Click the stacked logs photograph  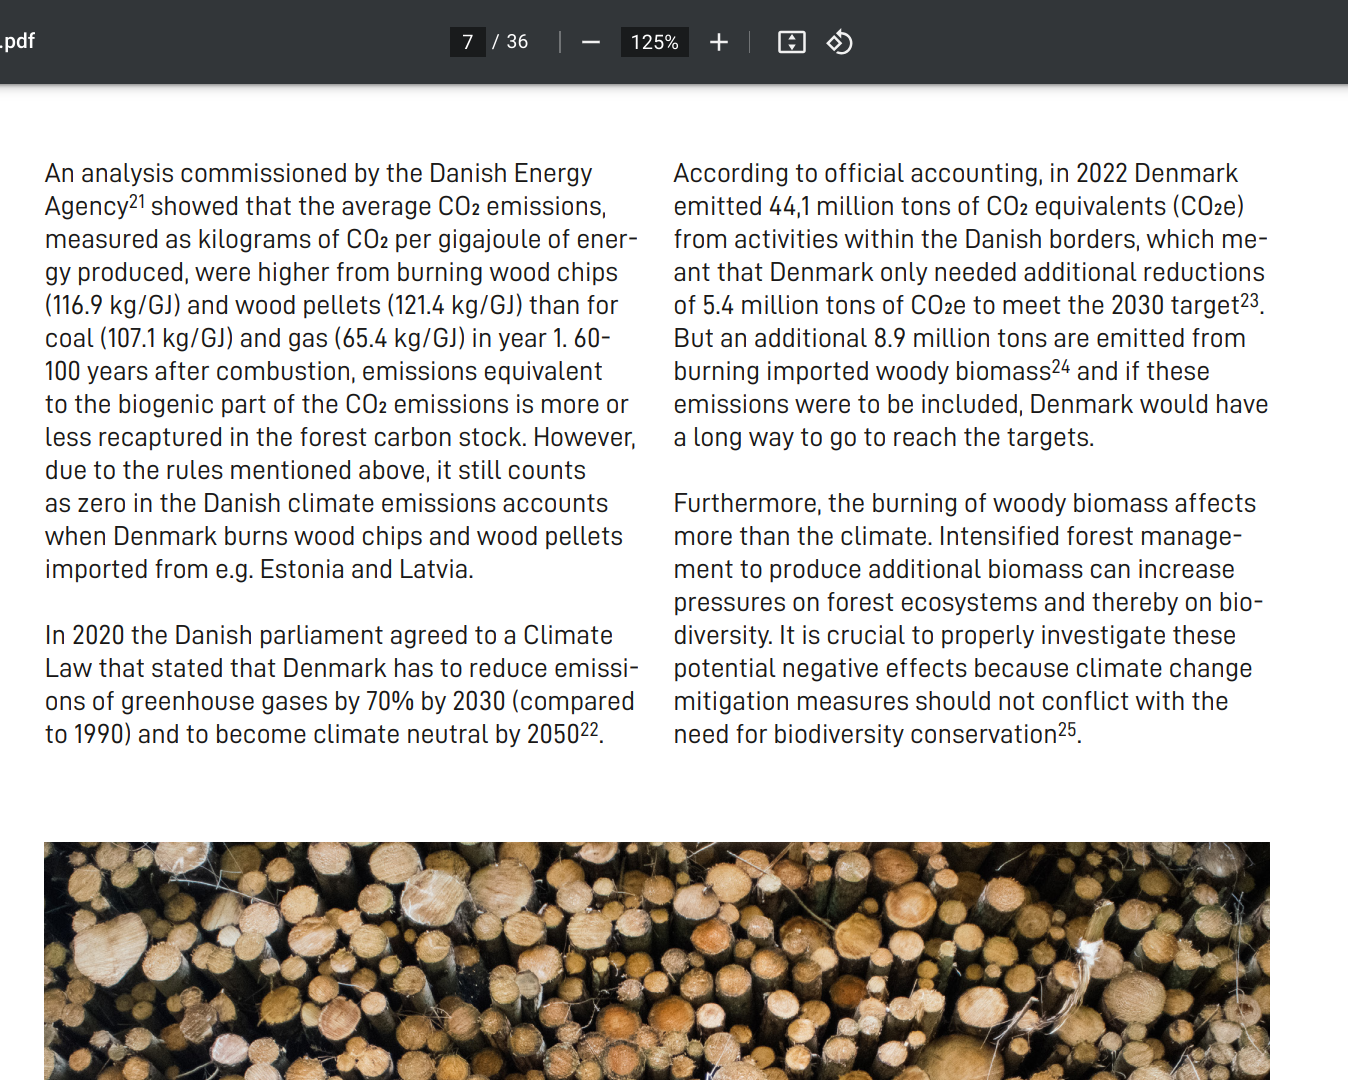pyautogui.click(x=656, y=960)
